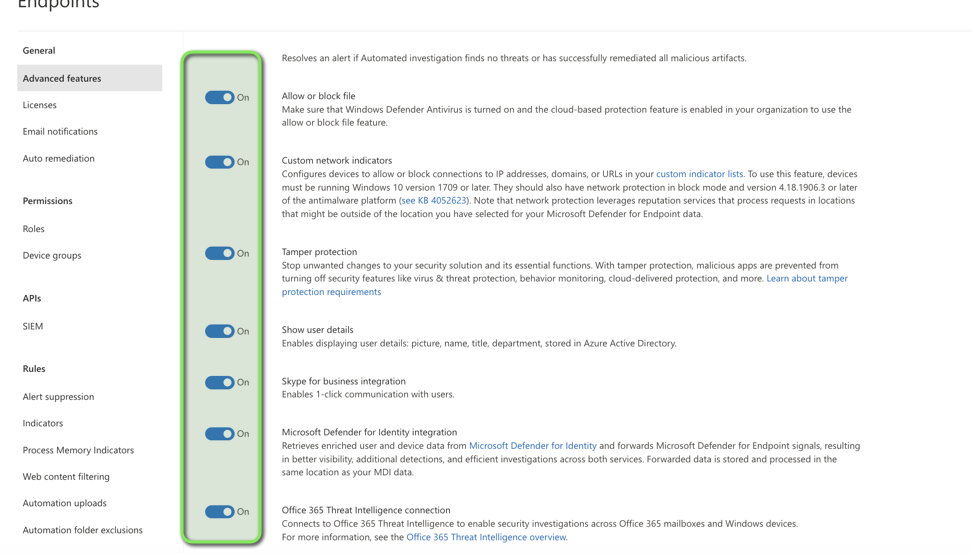The width and height of the screenshot is (972, 553).
Task: Open Office 365 Threat Intelligence overview link
Action: click(x=486, y=537)
